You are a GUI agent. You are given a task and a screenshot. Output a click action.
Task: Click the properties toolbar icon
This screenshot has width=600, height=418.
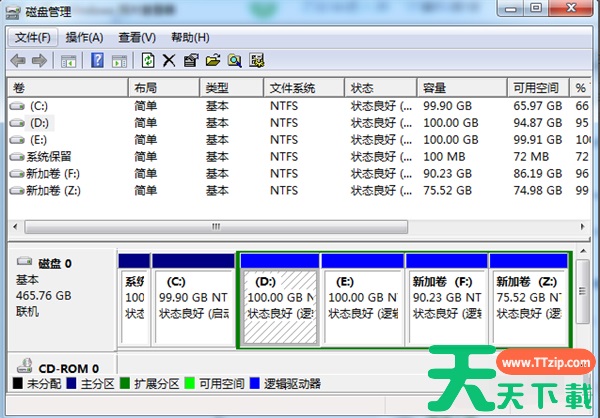[x=190, y=61]
